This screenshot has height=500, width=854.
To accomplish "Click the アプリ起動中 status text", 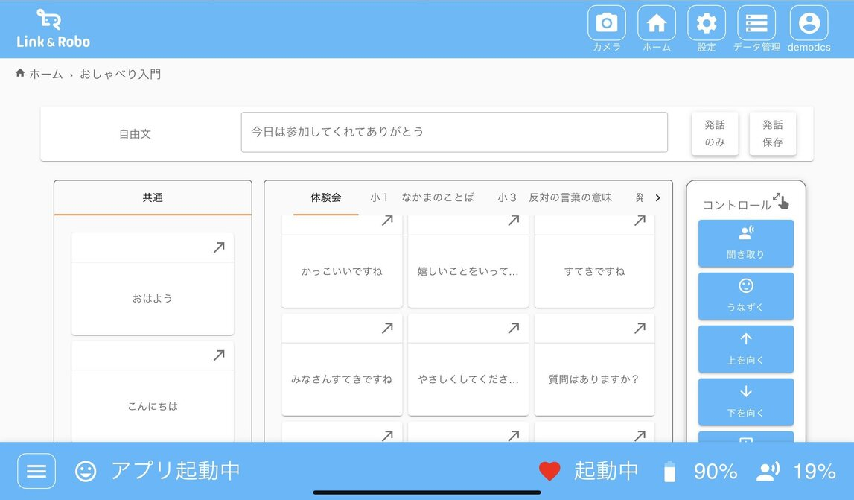I will point(175,471).
